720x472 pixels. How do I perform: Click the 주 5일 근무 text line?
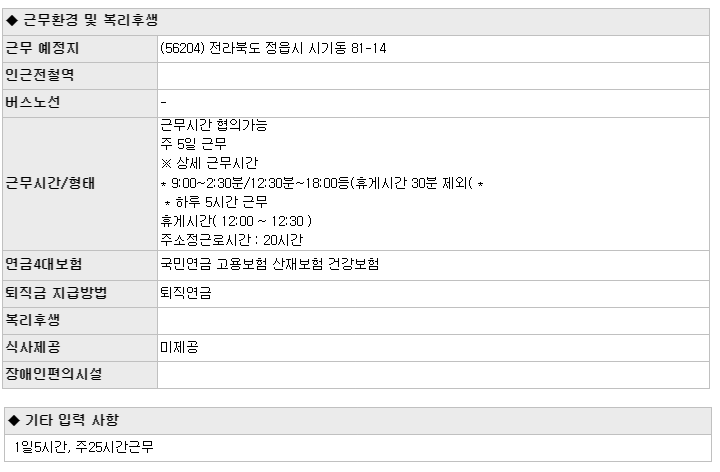coord(193,144)
